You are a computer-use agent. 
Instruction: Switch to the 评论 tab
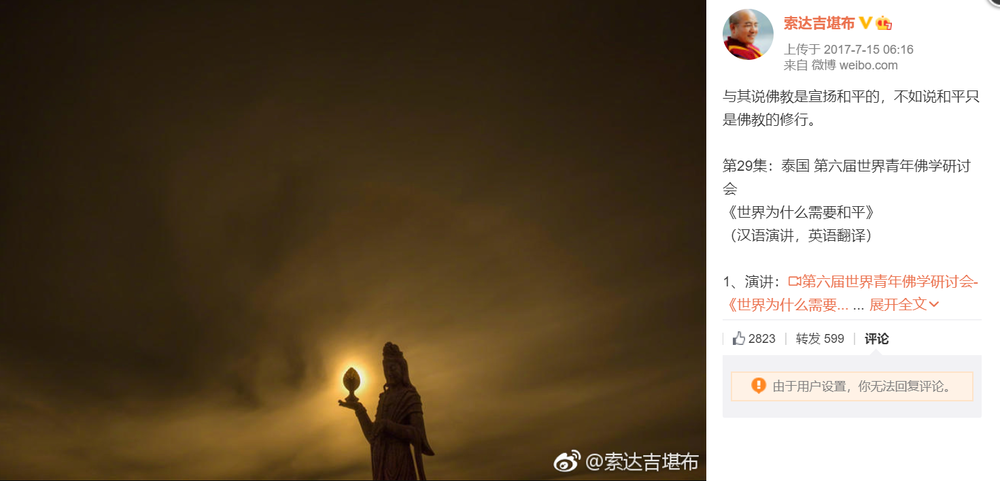pos(876,338)
